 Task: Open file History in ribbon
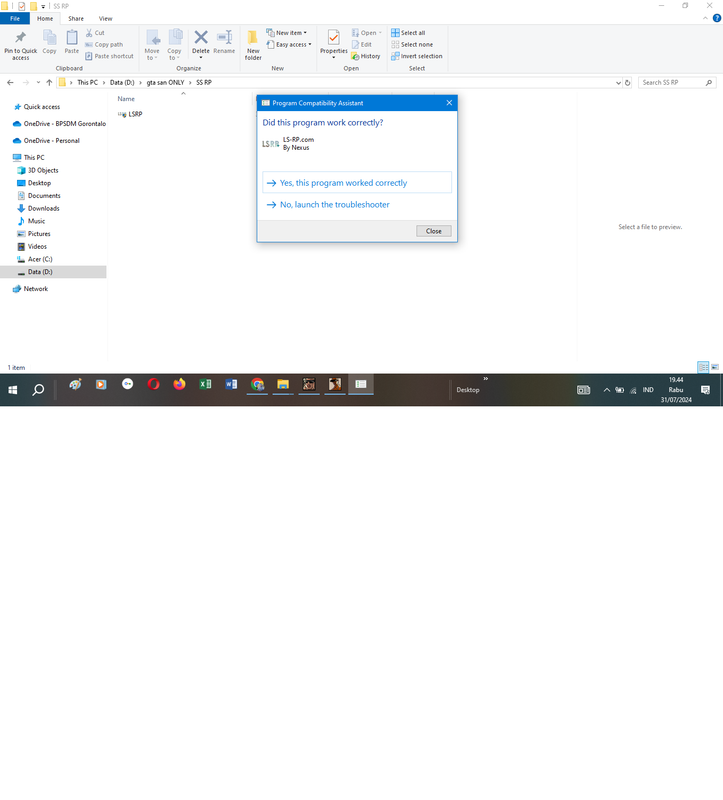click(x=366, y=56)
